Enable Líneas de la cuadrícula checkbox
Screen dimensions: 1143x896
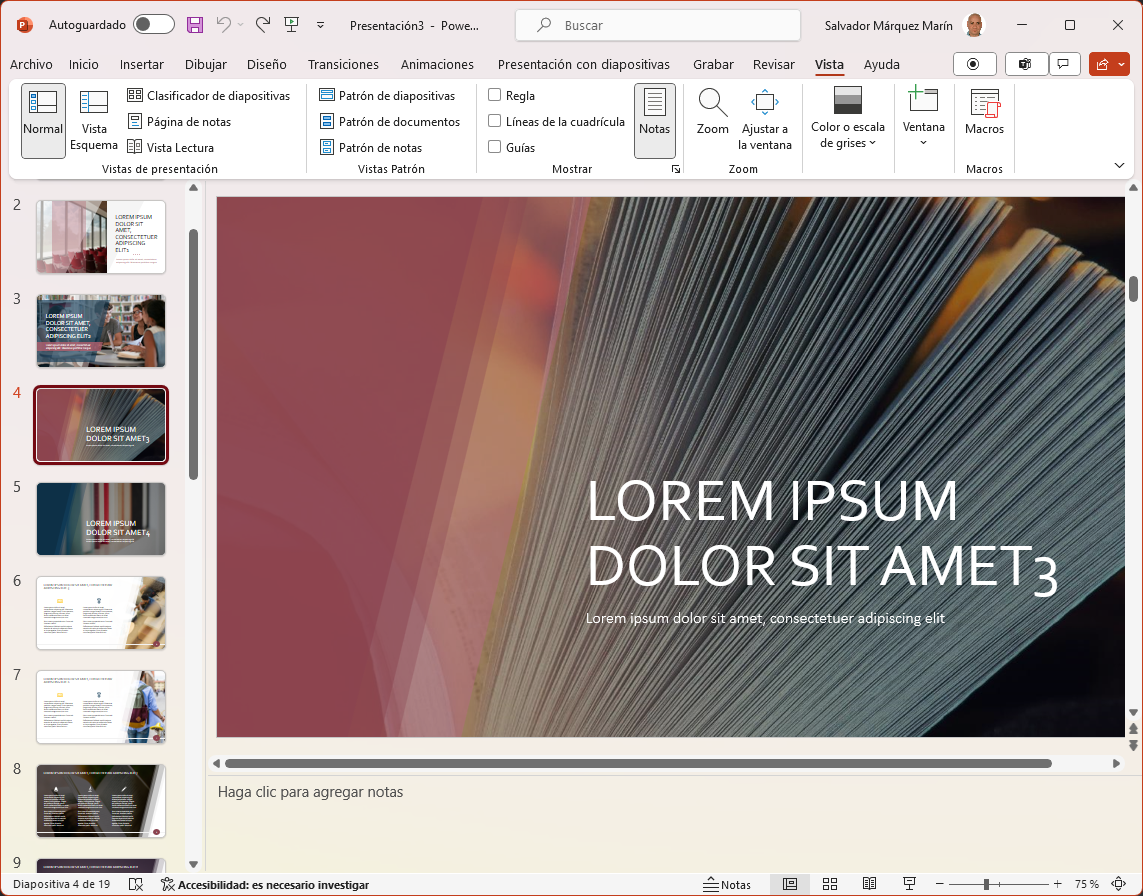[x=494, y=121]
